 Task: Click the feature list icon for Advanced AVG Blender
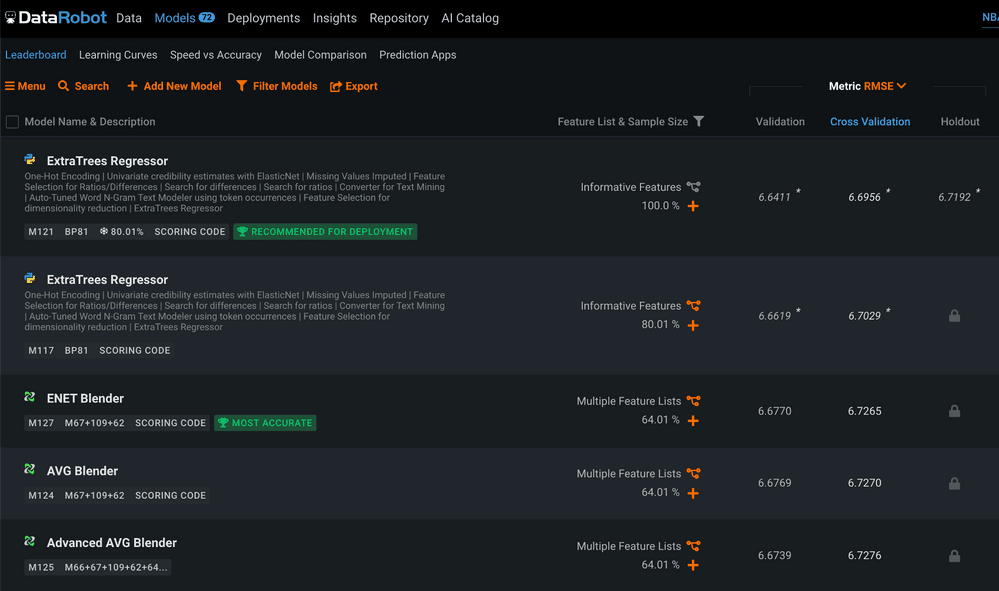click(x=693, y=546)
